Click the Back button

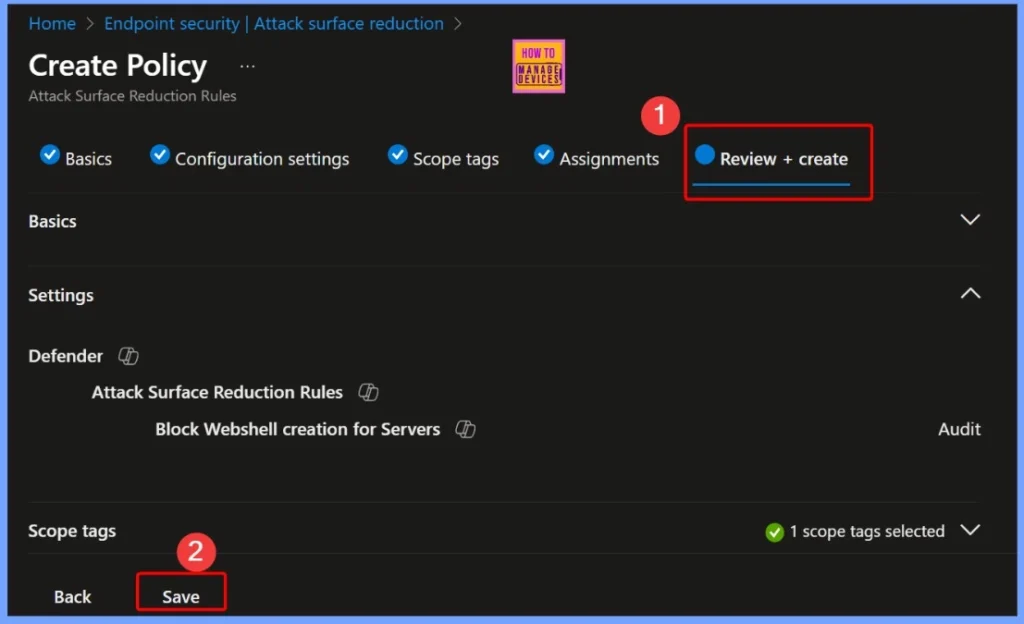(72, 597)
